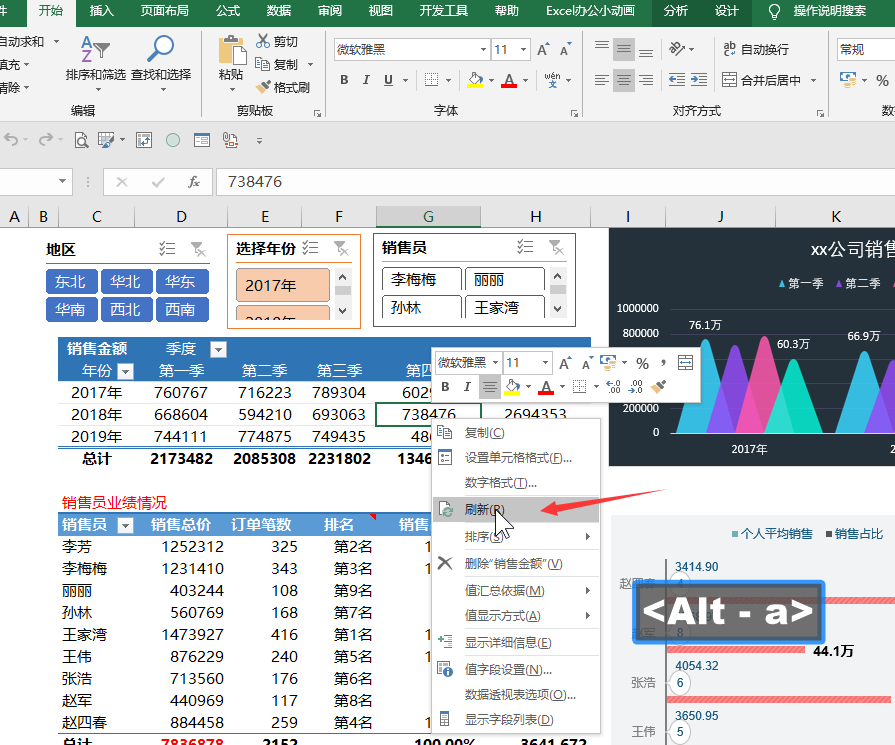
Task: Toggle underline in ribbon font group
Action: coord(389,80)
